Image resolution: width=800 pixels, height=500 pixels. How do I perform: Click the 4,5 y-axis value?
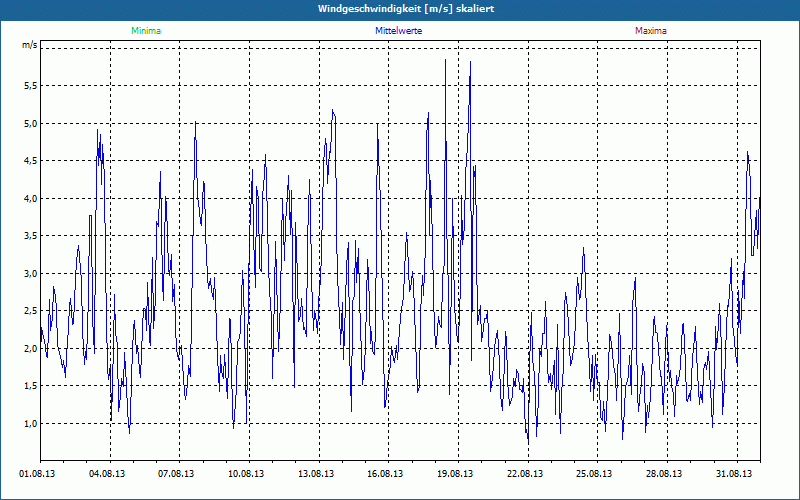pyautogui.click(x=31, y=161)
